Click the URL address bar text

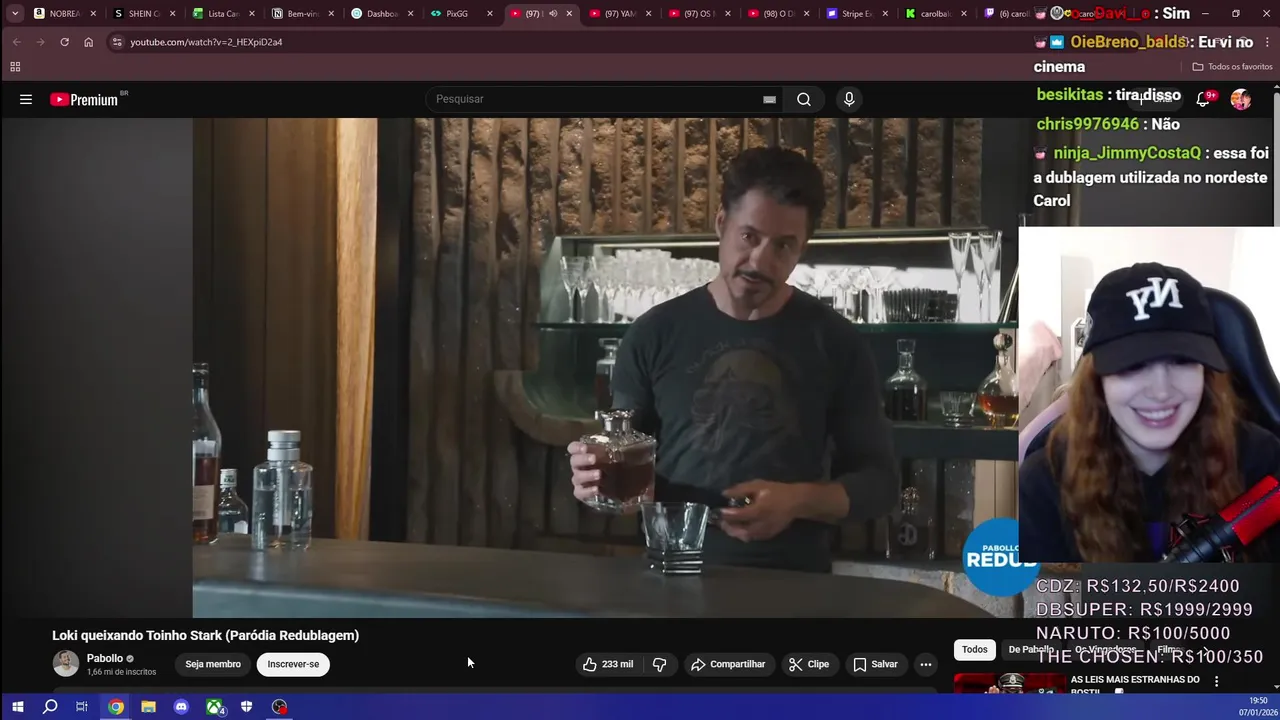click(x=206, y=42)
